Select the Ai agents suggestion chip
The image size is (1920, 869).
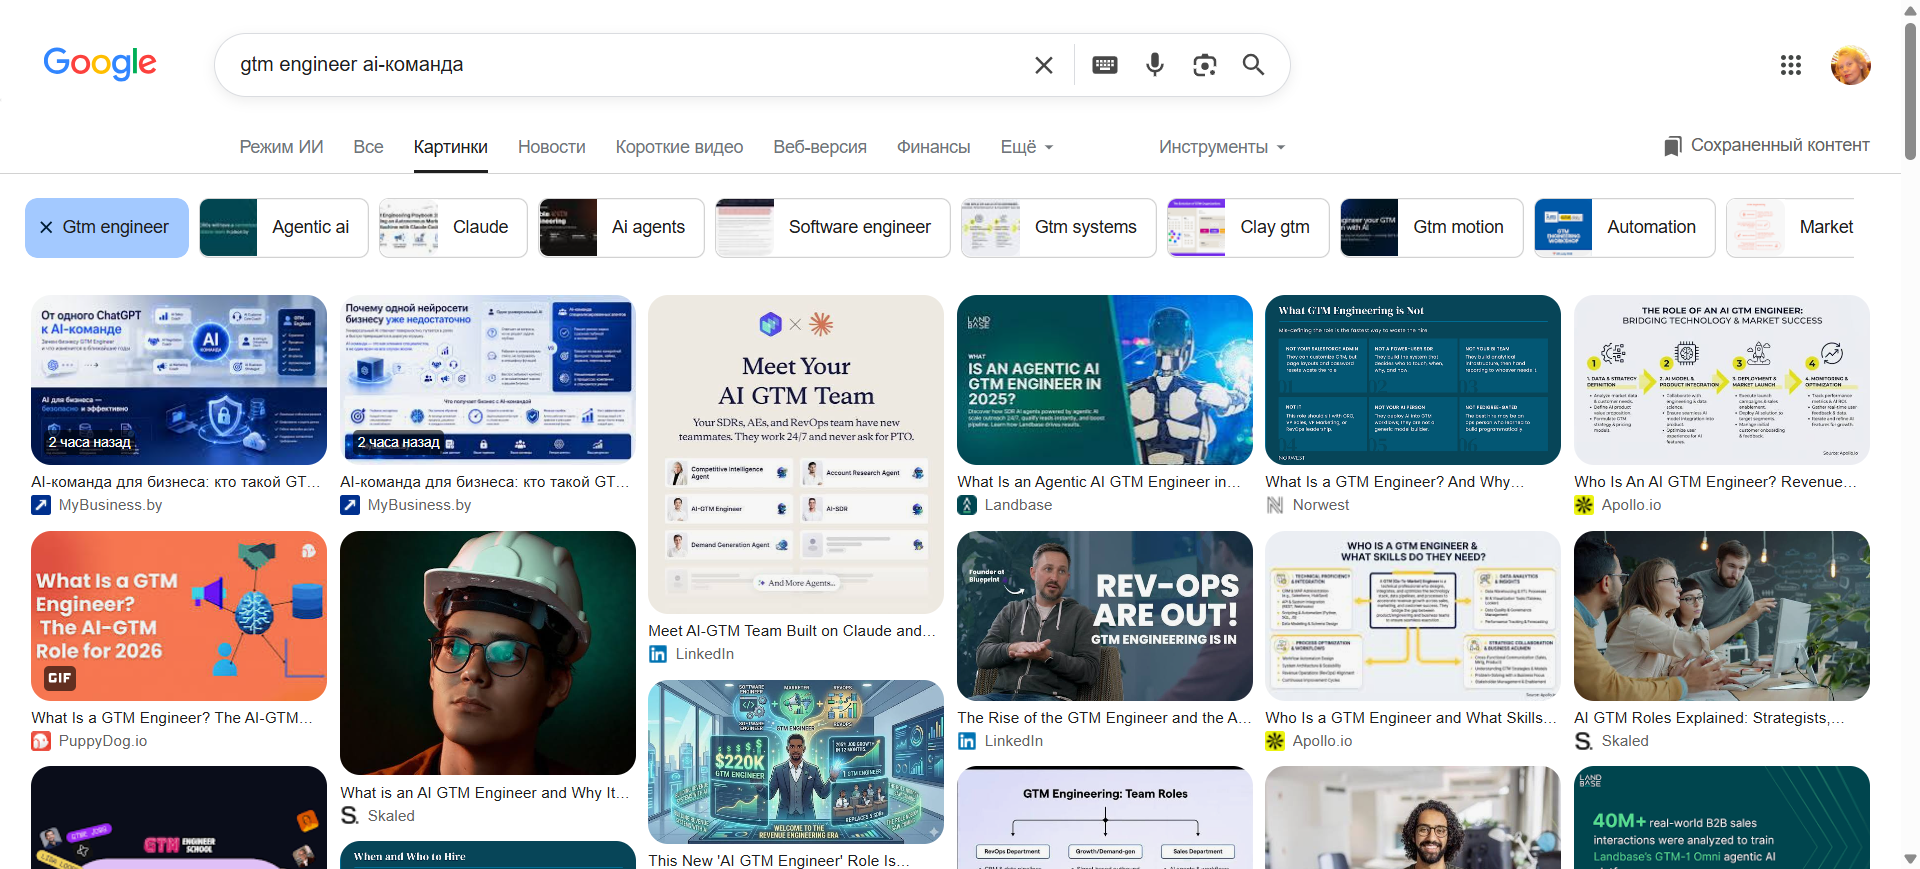point(621,227)
